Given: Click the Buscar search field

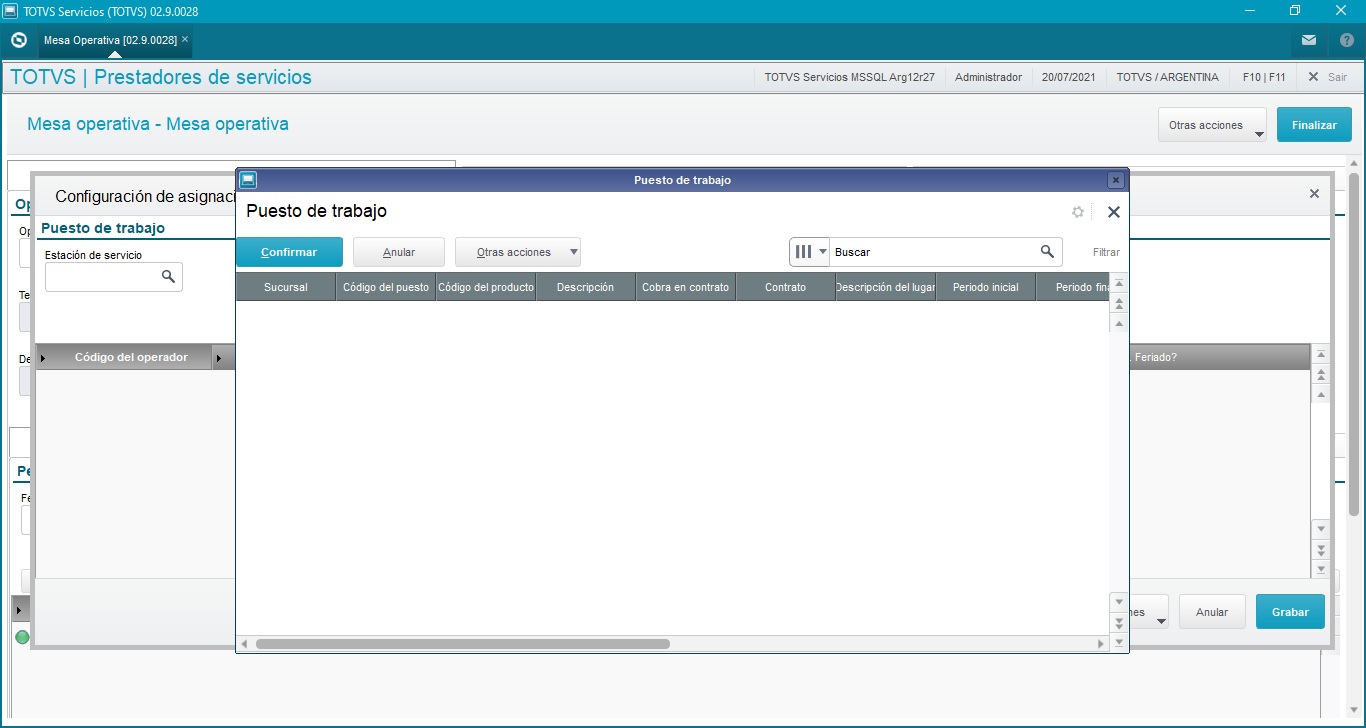Looking at the screenshot, I should tap(932, 252).
